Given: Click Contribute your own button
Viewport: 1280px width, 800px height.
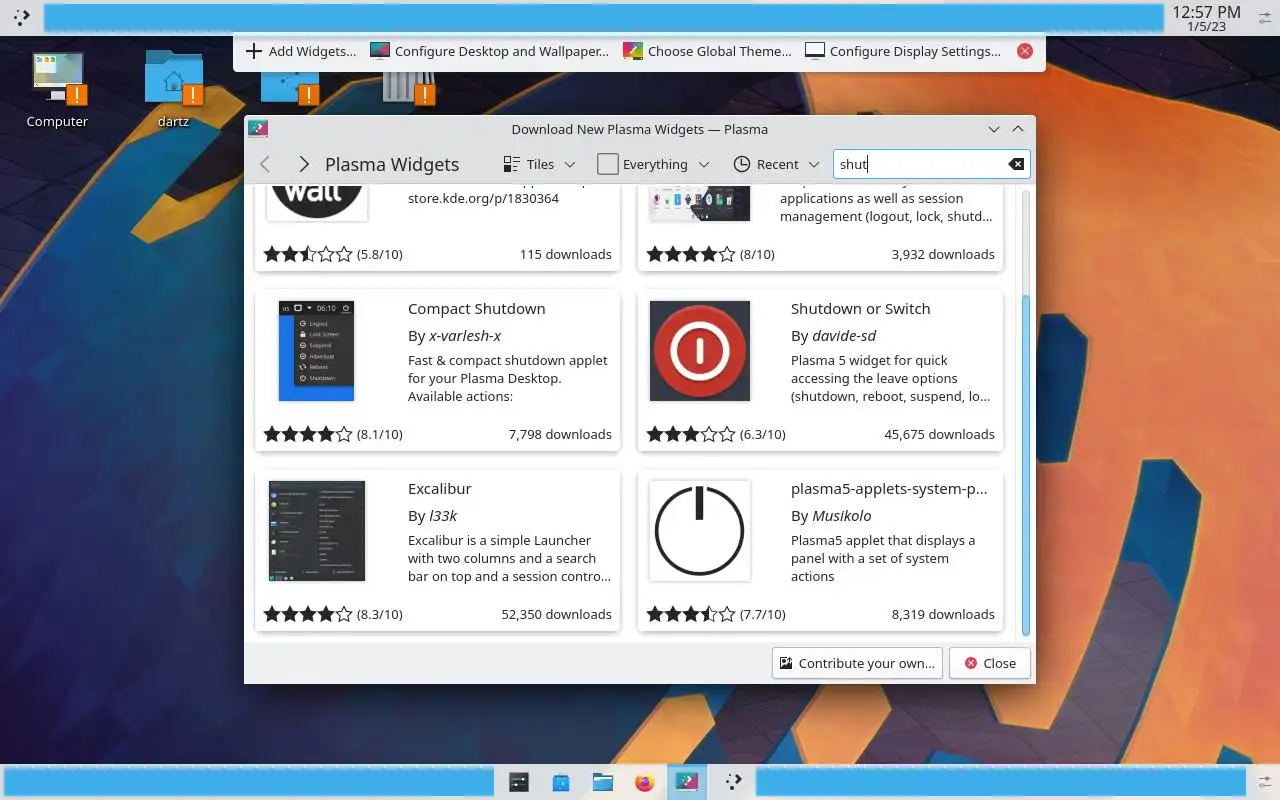Looking at the screenshot, I should pos(857,663).
